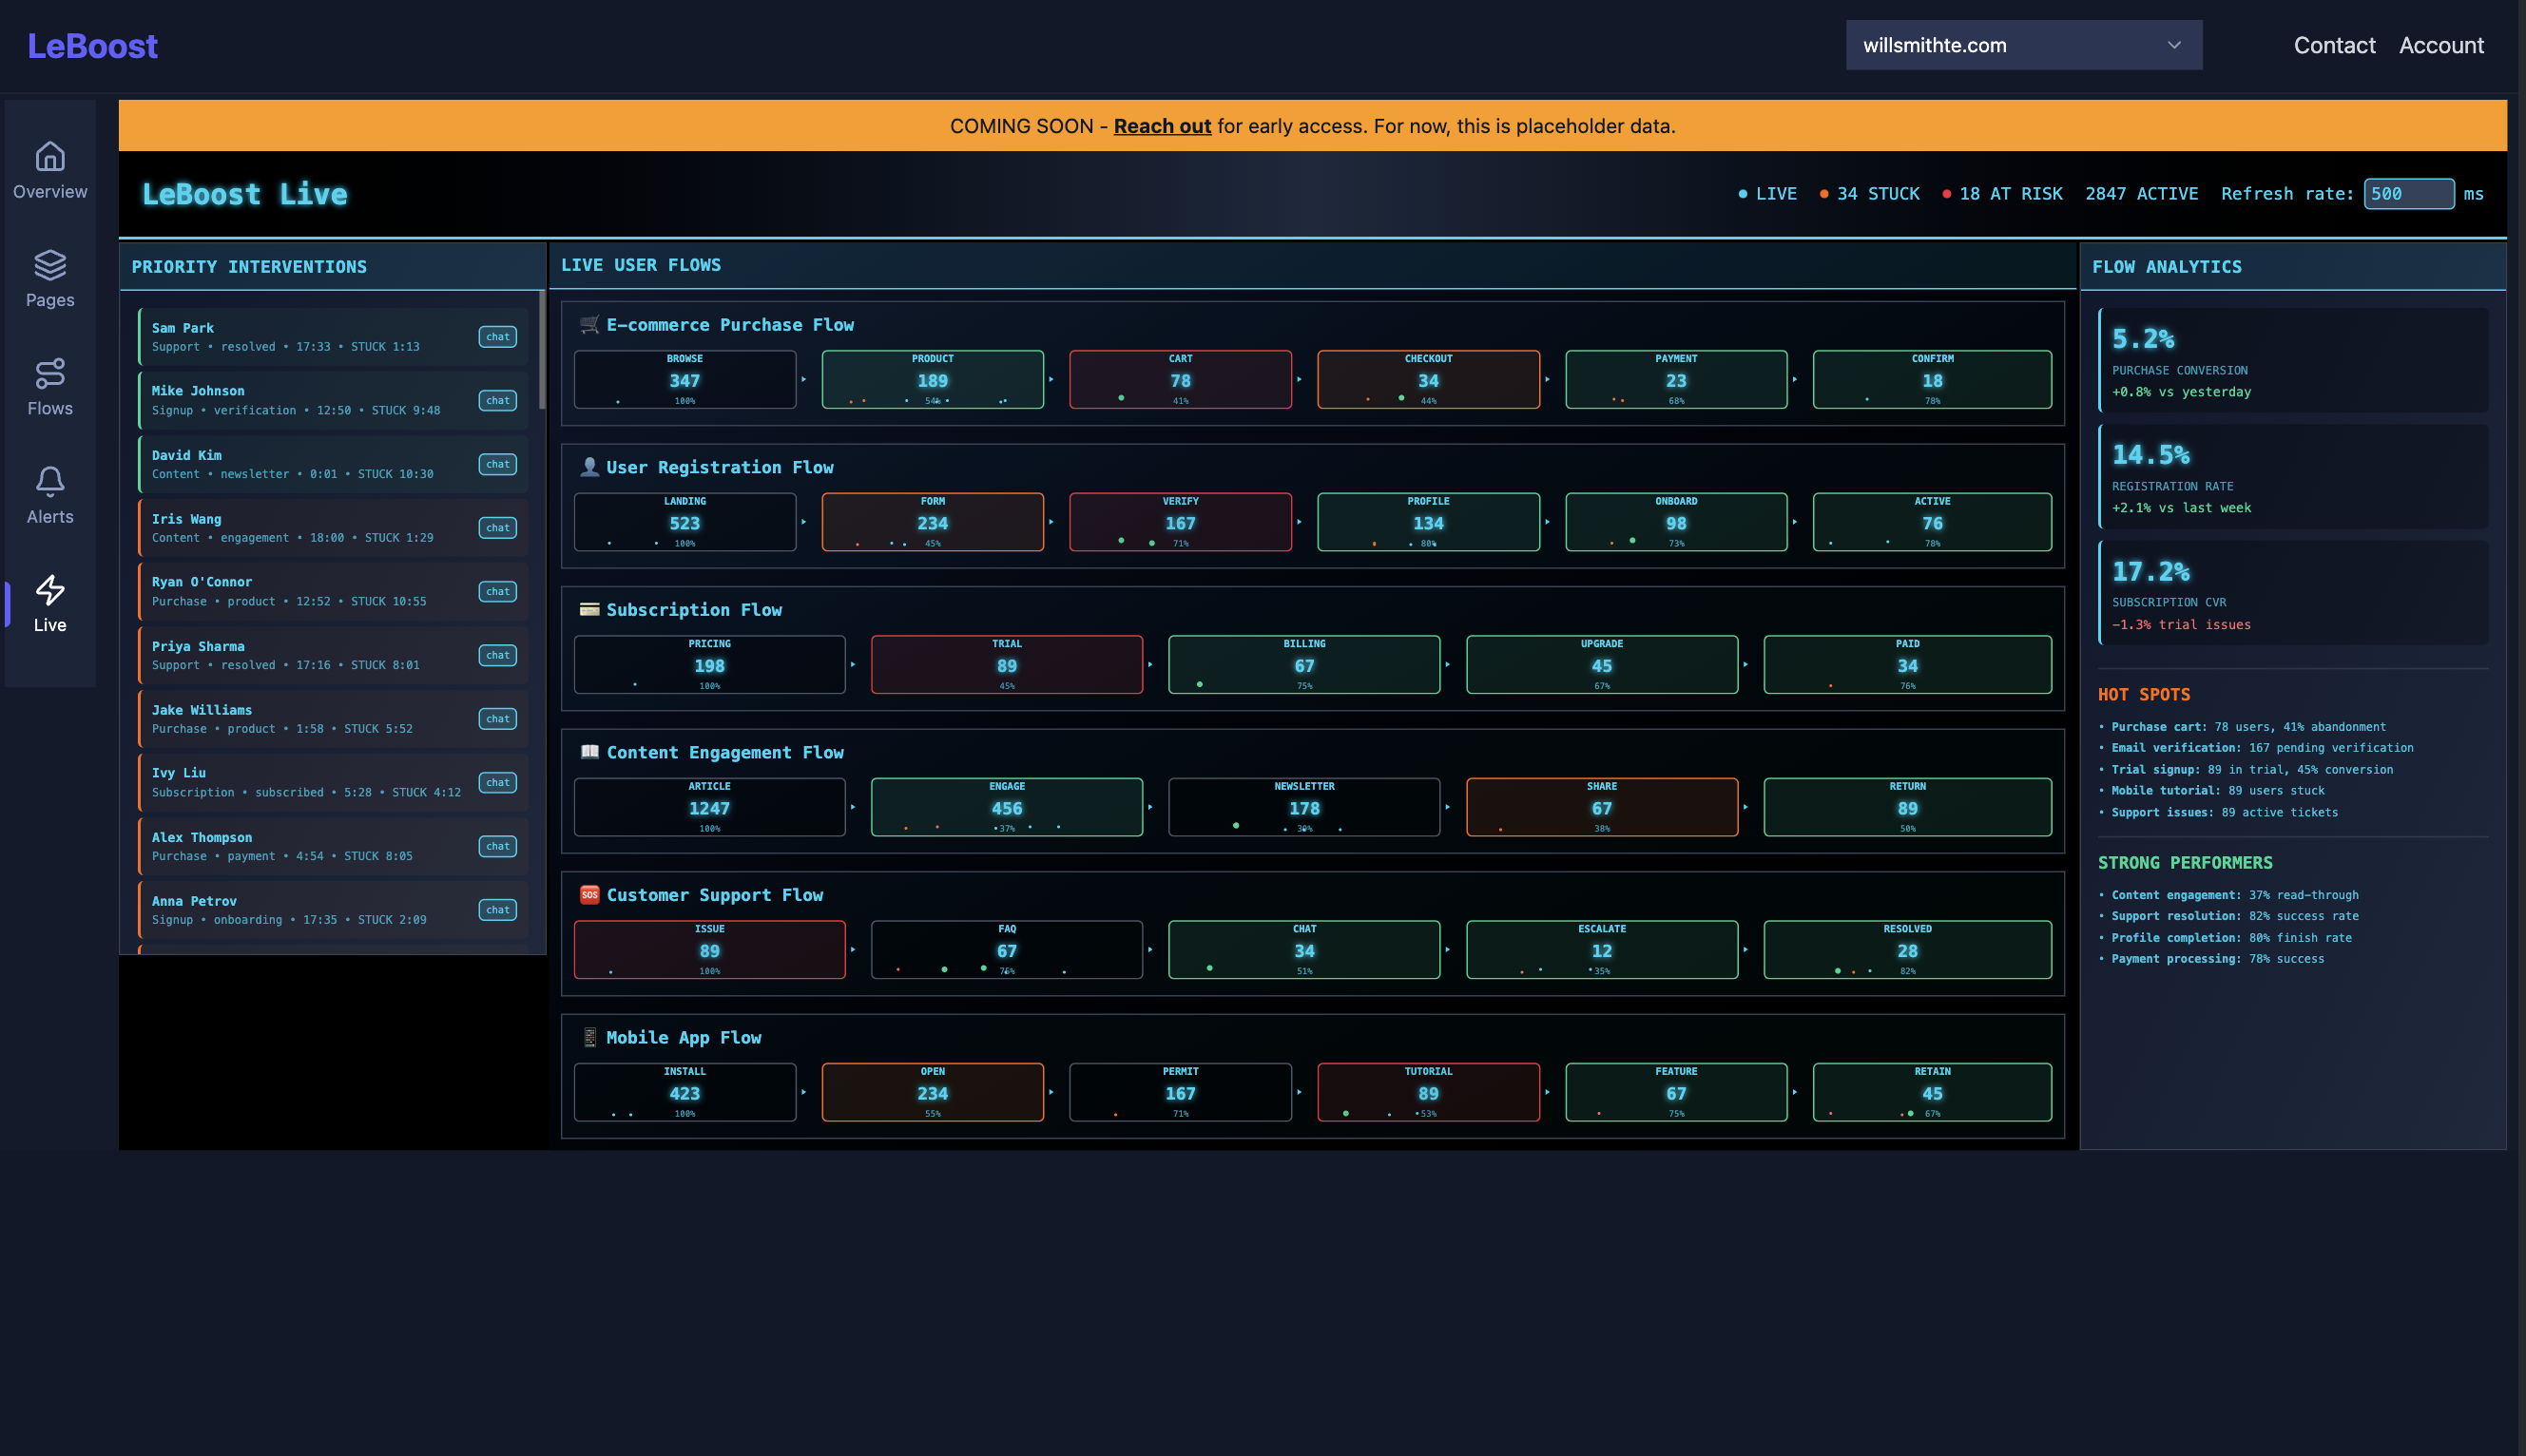Click the Alerts bell icon
The height and width of the screenshot is (1456, 2526).
[x=50, y=482]
